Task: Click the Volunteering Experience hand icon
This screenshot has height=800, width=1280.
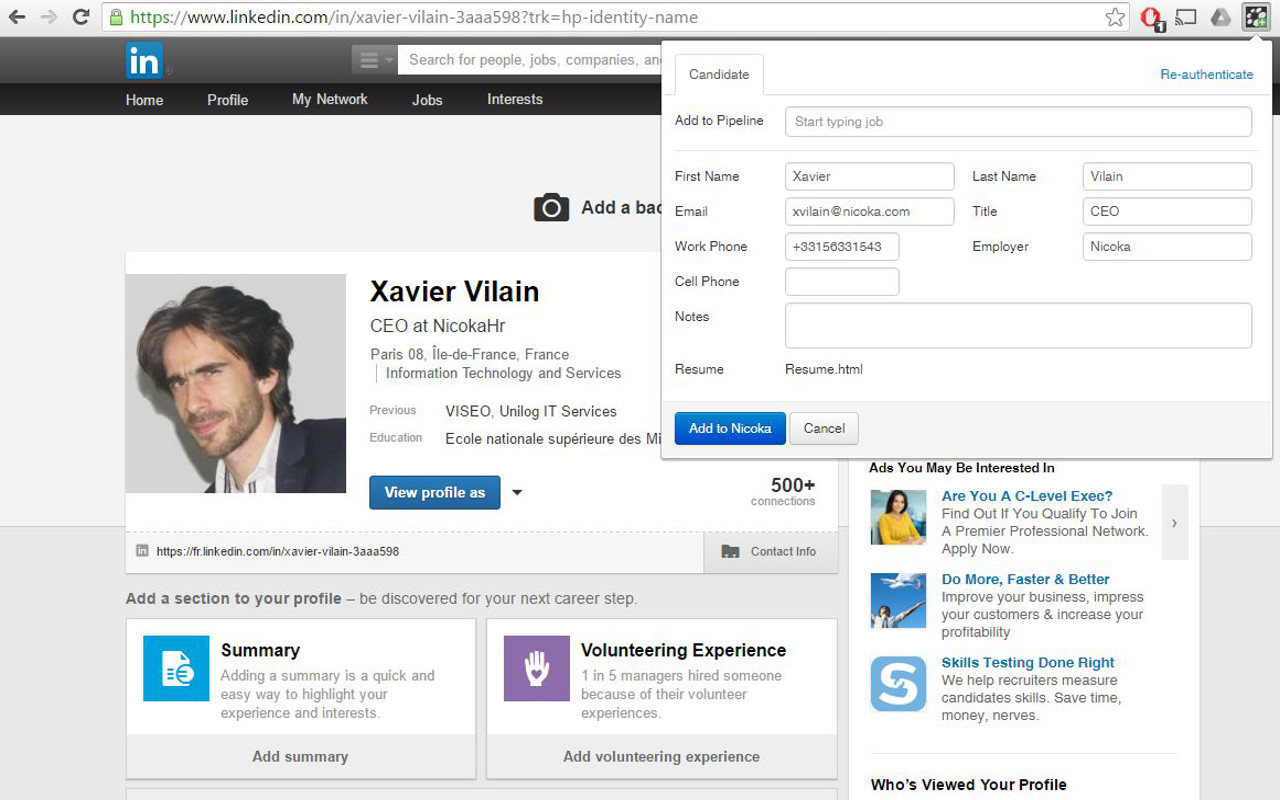Action: pyautogui.click(x=537, y=668)
